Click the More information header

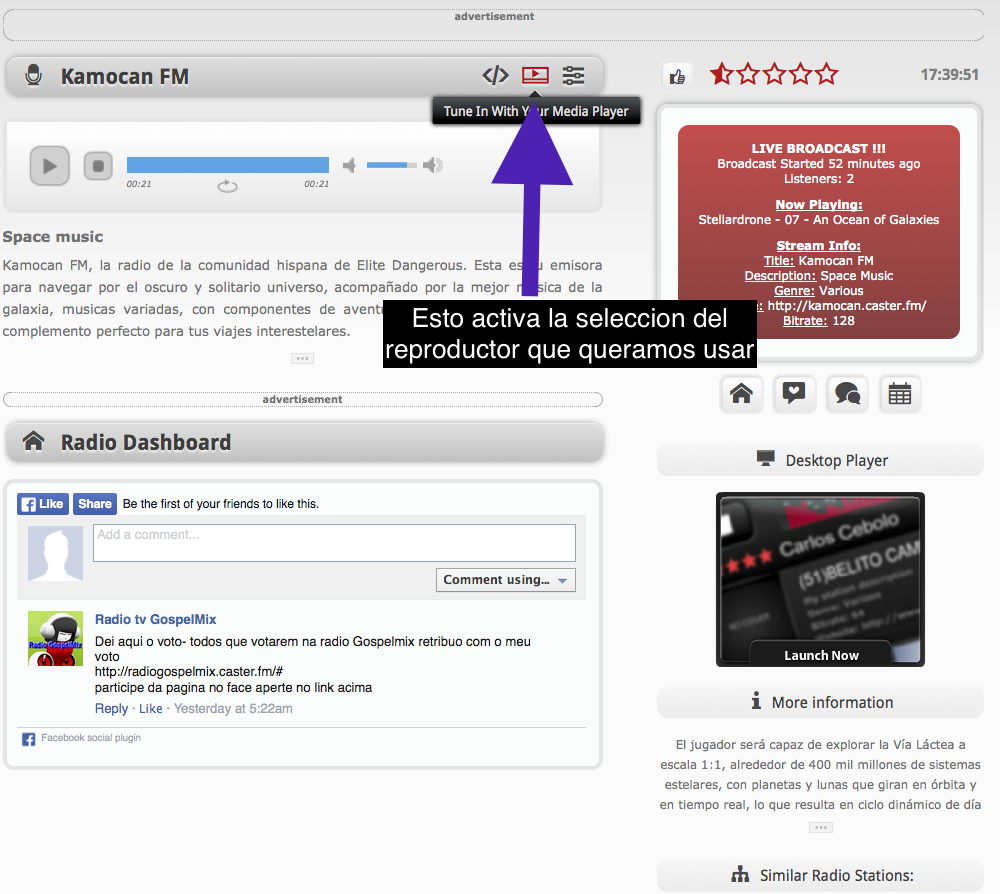point(820,702)
